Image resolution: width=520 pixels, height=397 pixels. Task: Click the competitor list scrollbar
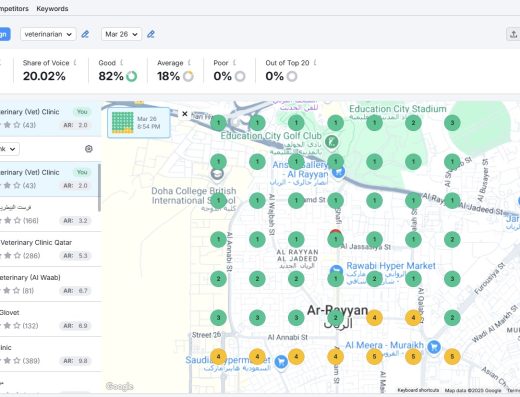(99, 188)
